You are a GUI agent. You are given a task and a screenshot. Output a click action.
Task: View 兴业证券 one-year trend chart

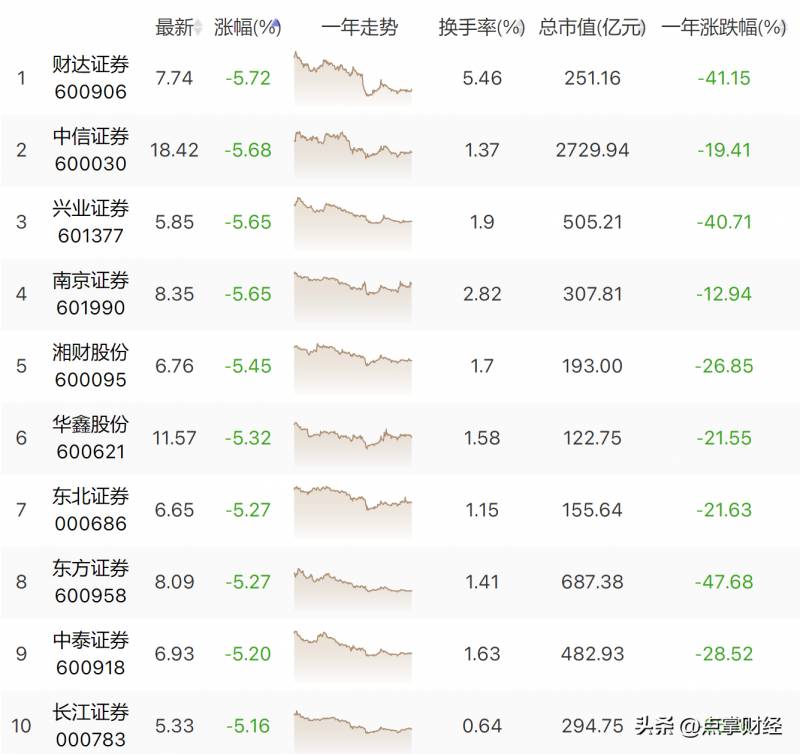pos(353,223)
